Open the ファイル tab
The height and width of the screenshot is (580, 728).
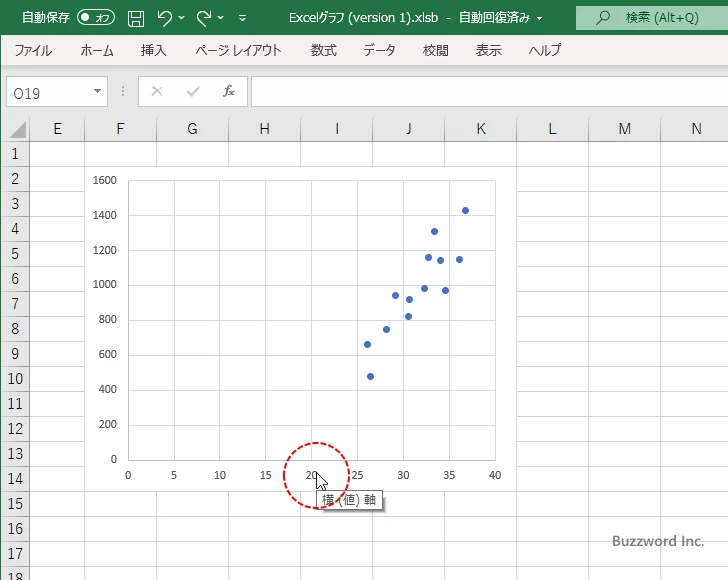(33, 50)
